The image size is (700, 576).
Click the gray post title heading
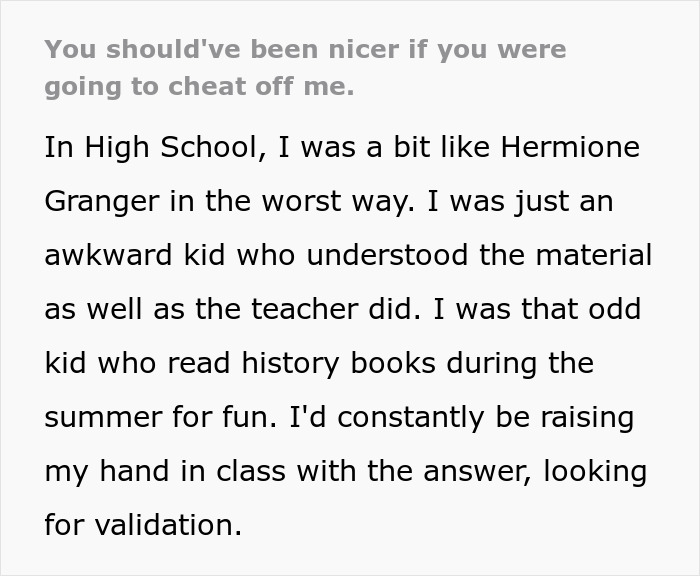click(305, 67)
